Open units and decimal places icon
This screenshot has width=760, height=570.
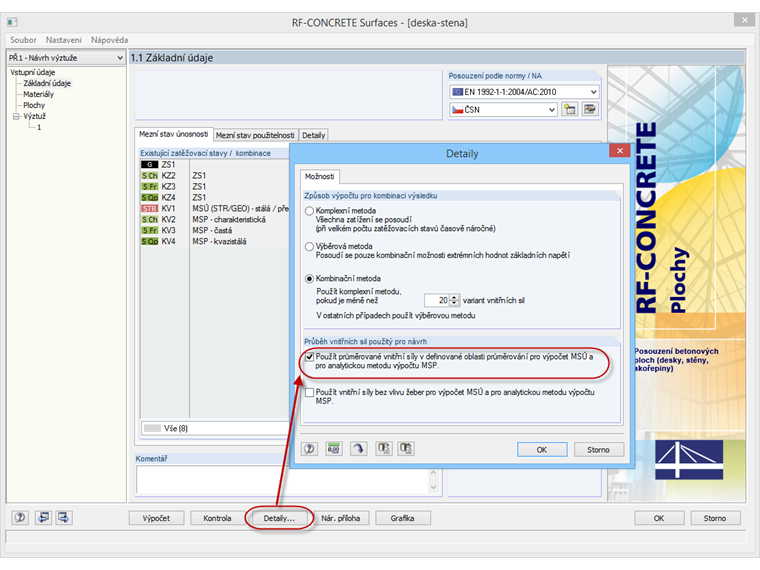tap(333, 449)
